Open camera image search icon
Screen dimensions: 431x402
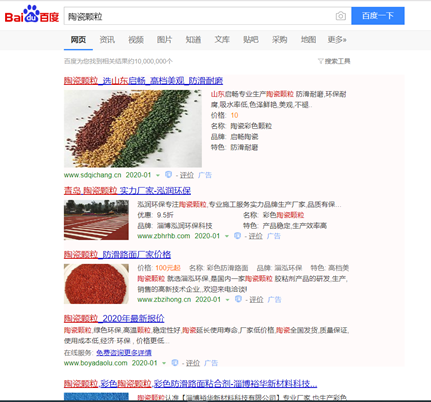click(340, 16)
